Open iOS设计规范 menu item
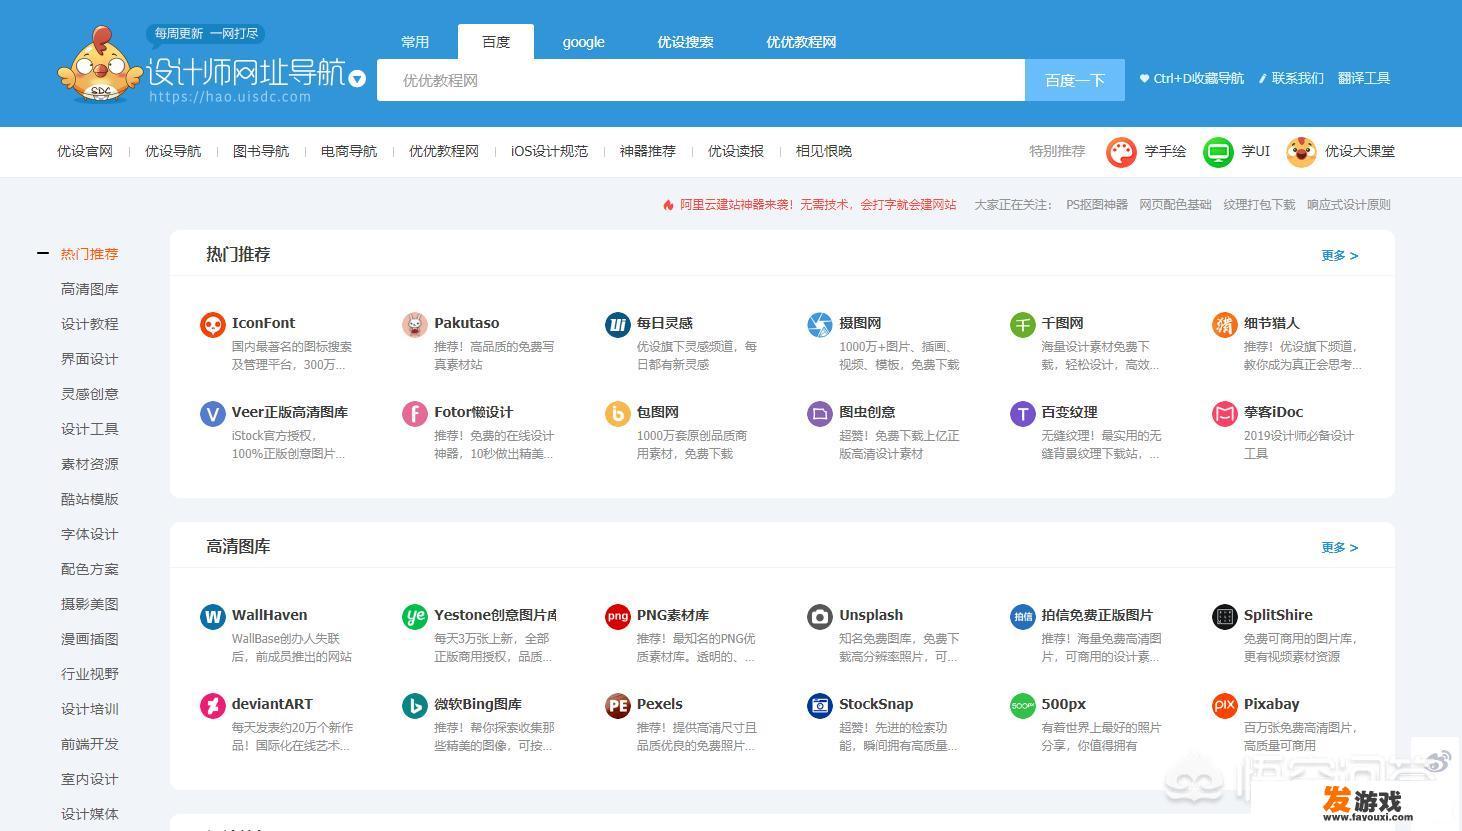The image size is (1462, 831). [x=549, y=151]
